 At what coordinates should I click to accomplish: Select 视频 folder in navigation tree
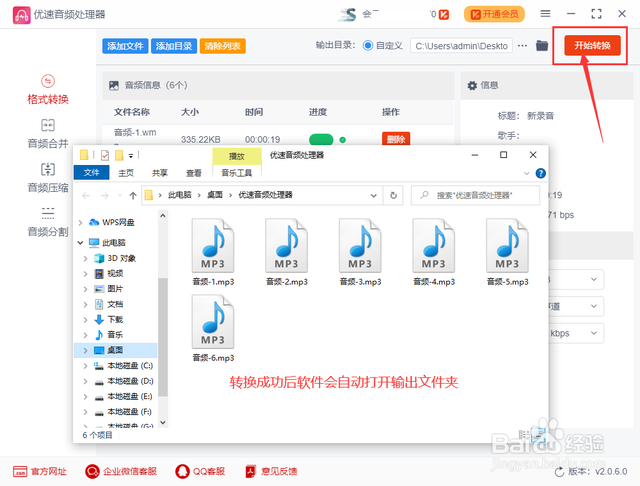coord(115,273)
